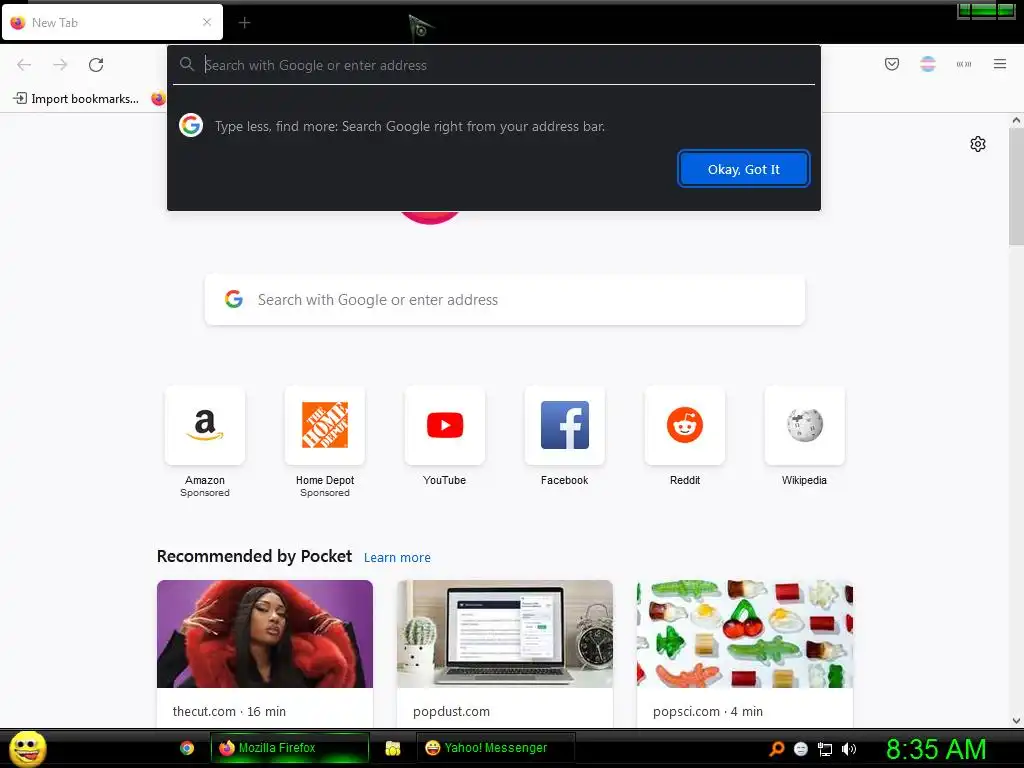Click the round smiley tray icon
Image resolution: width=1024 pixels, height=768 pixels.
click(801, 749)
